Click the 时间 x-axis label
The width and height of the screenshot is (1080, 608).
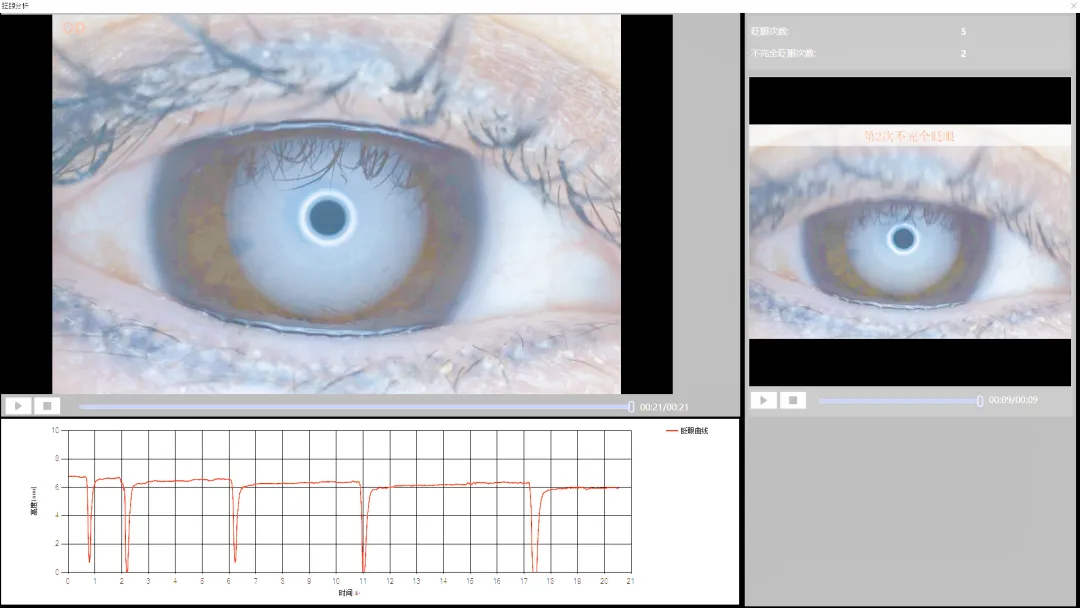[x=348, y=593]
